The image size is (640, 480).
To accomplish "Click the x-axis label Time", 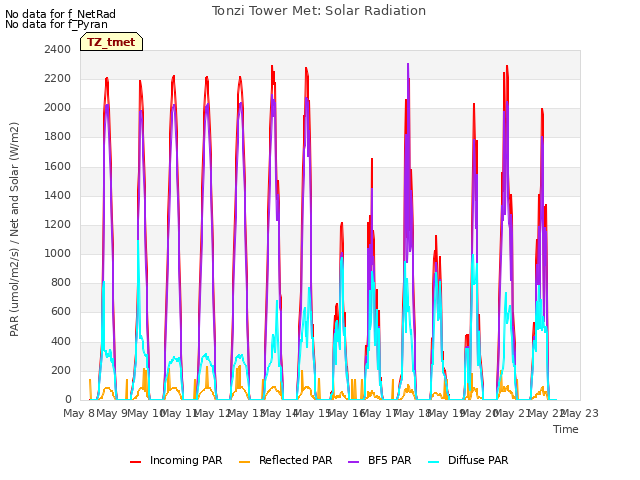I will 566,429.
